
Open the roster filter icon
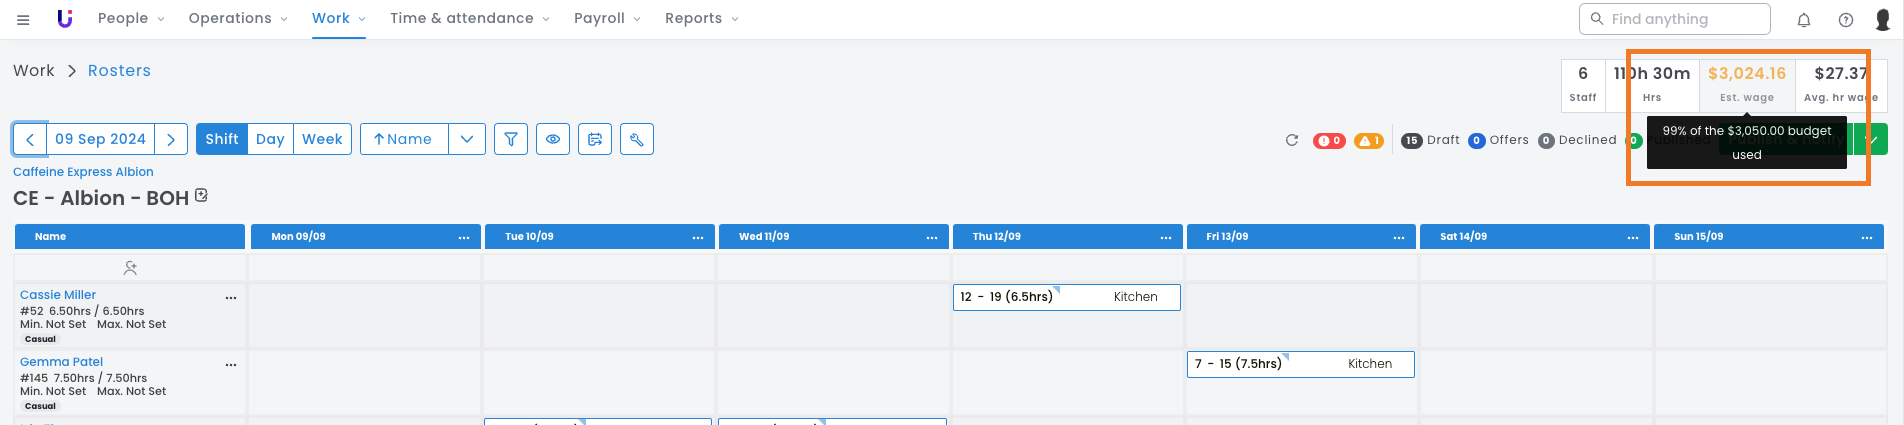511,139
